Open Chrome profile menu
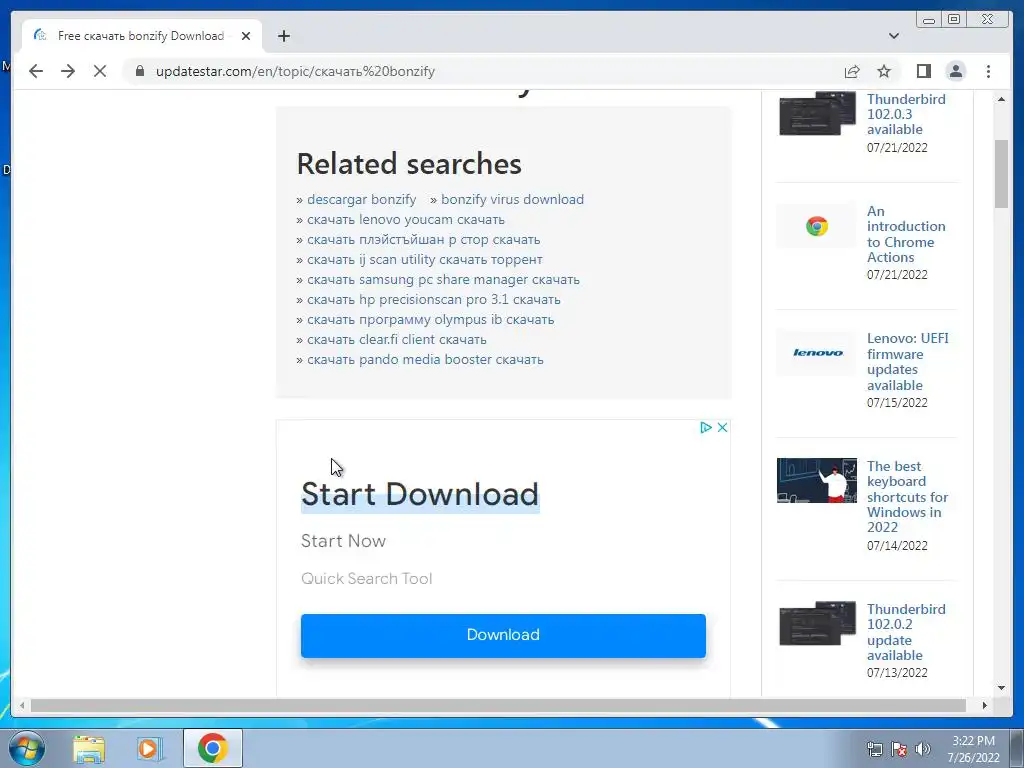Viewport: 1024px width, 768px height. click(x=955, y=71)
